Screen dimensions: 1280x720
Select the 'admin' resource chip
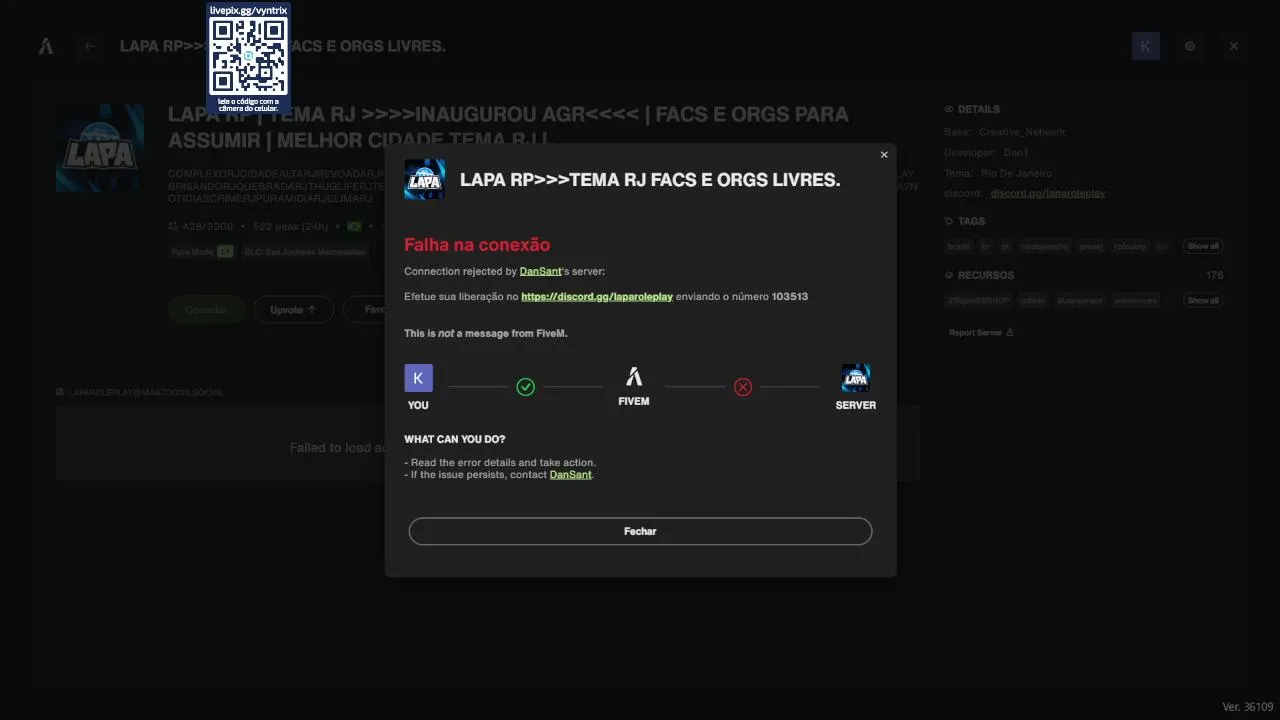point(1033,300)
